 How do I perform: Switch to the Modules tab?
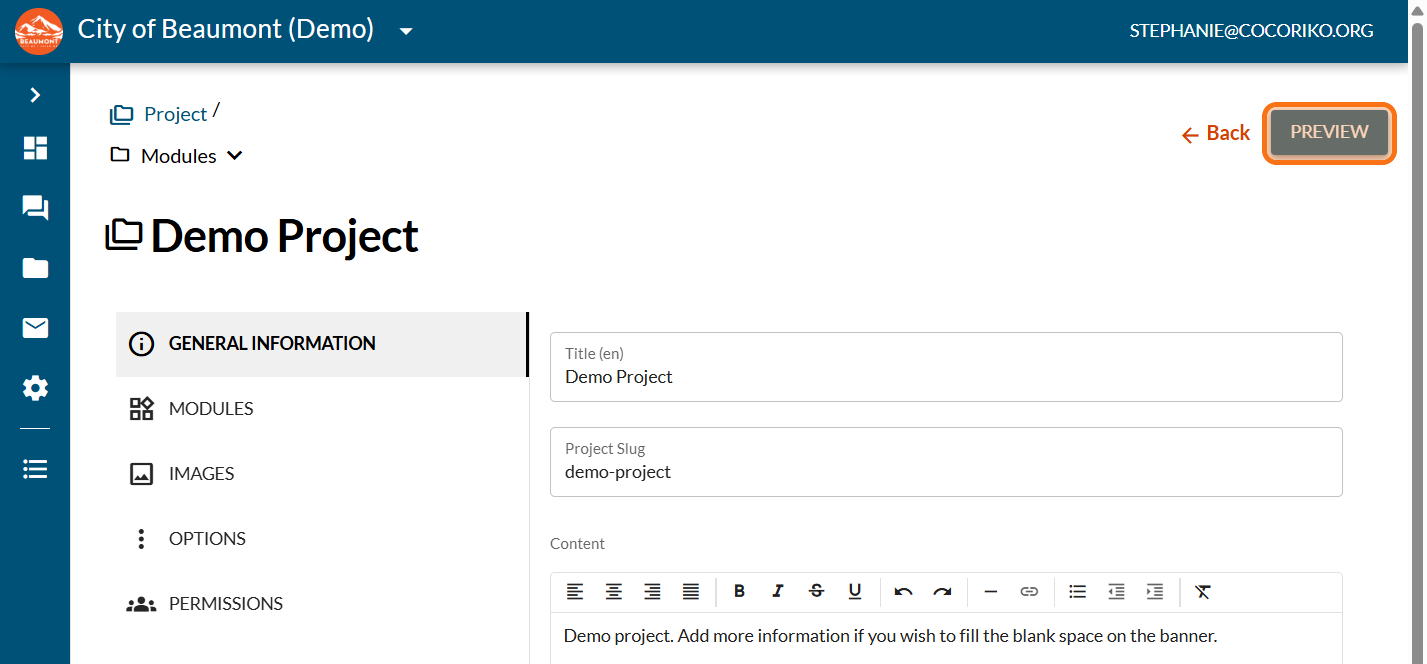pos(211,408)
